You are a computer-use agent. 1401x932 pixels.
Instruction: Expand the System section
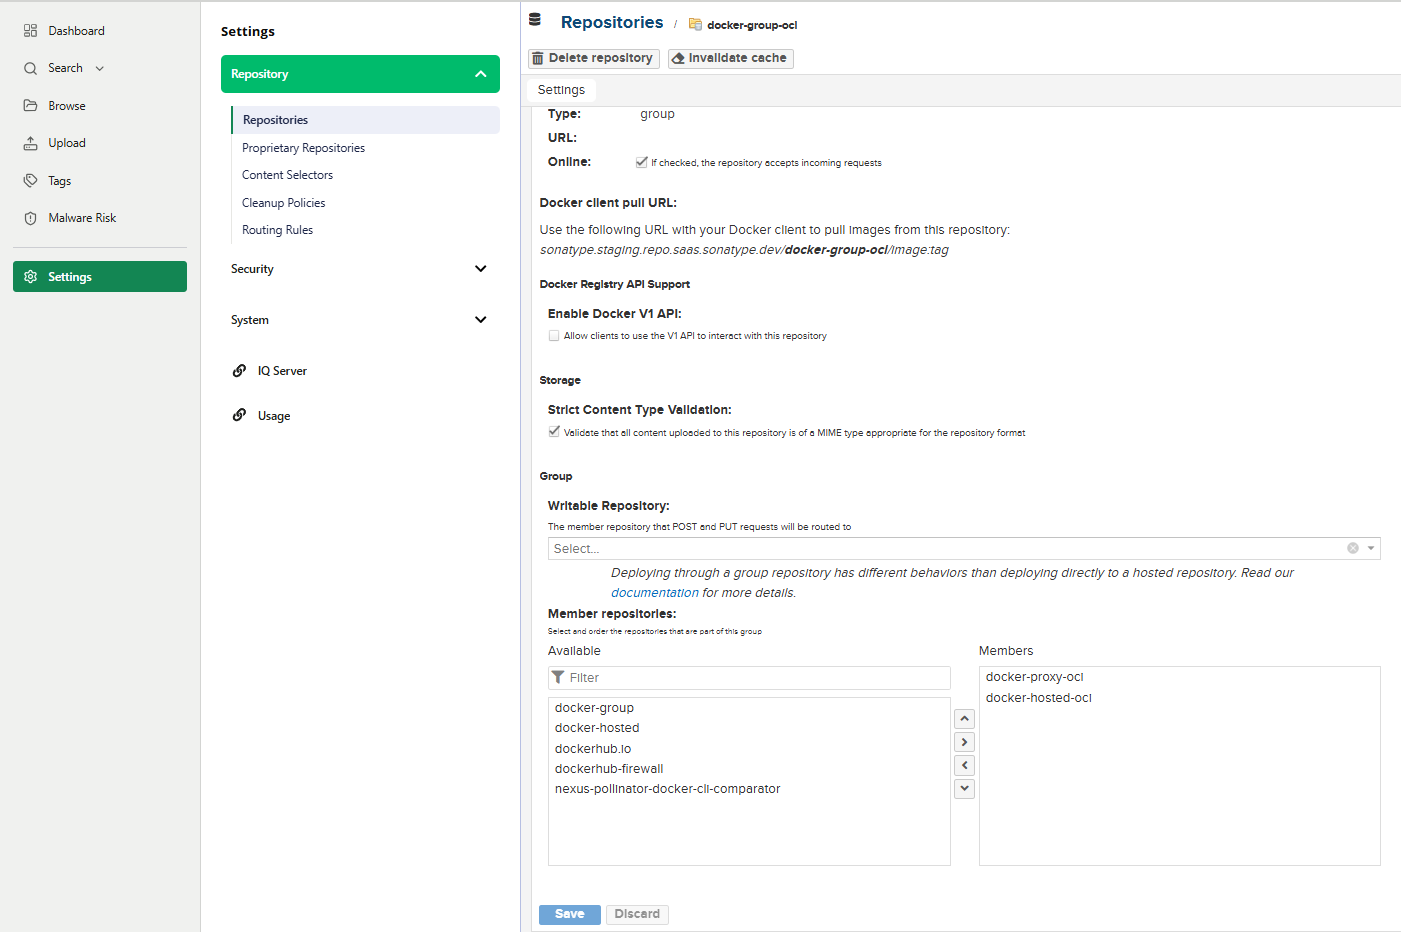pos(481,320)
